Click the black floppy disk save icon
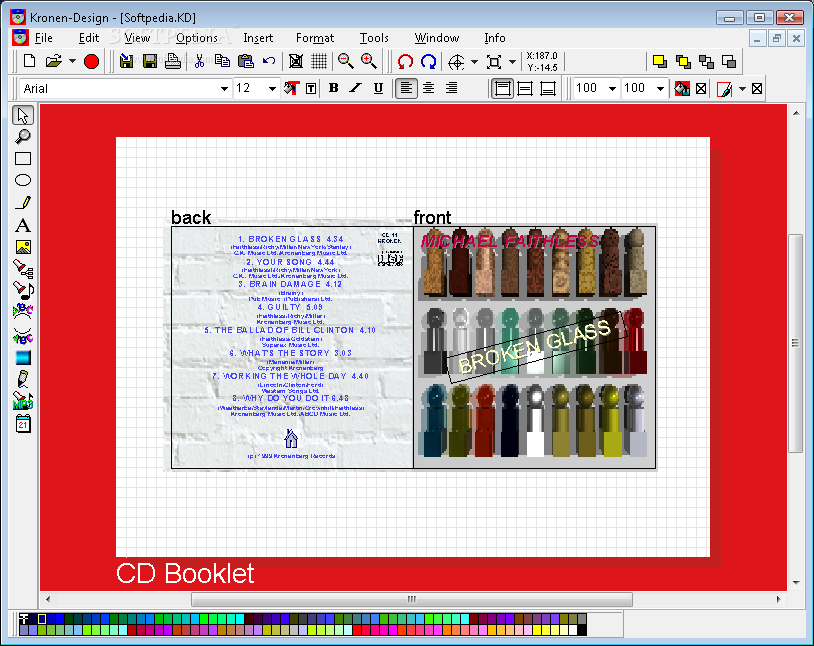The width and height of the screenshot is (814, 646). [x=150, y=61]
